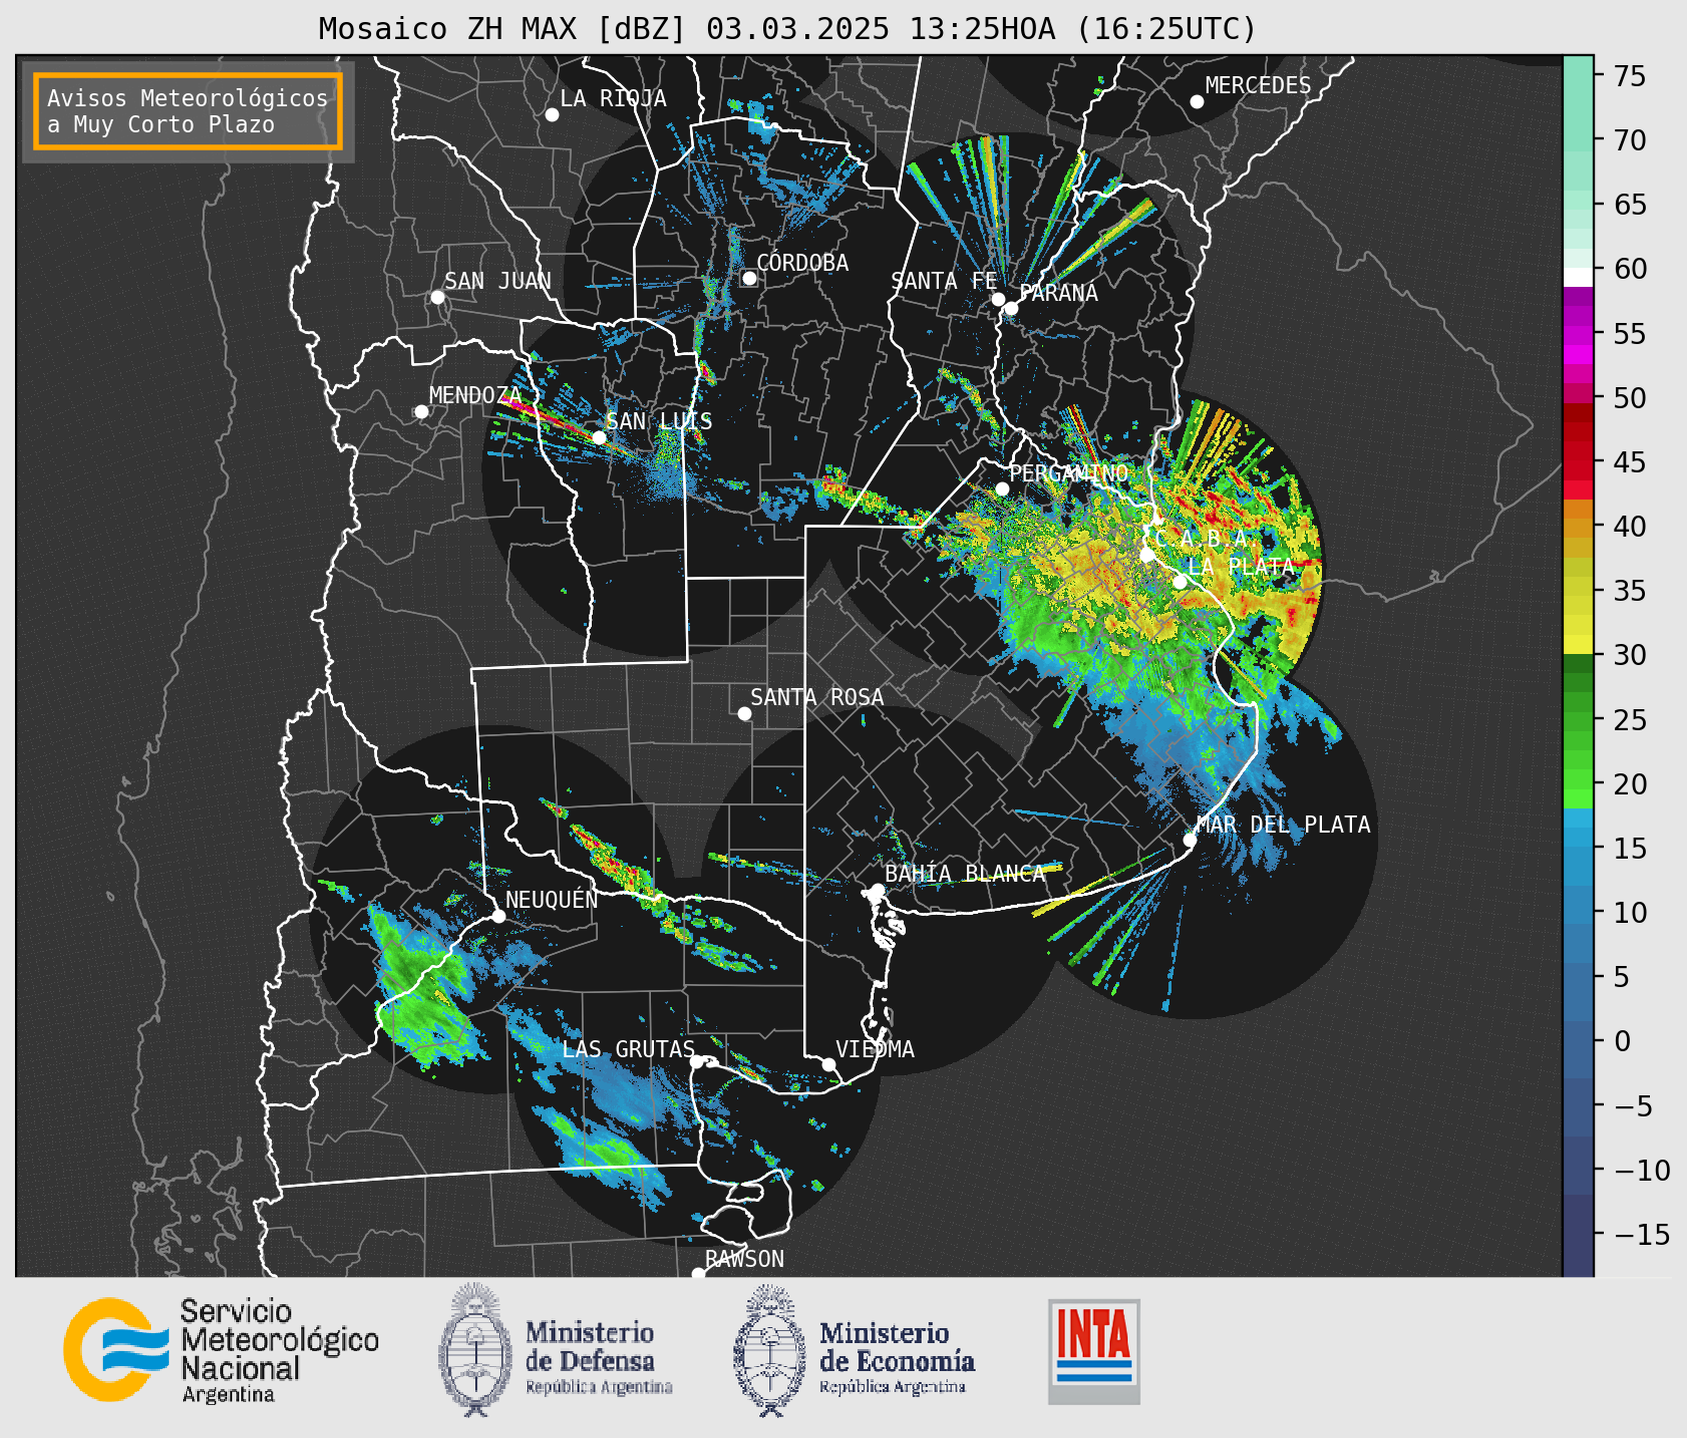Click the LAS GRUTAS city marker dot
This screenshot has height=1438, width=1687.
click(x=697, y=1062)
